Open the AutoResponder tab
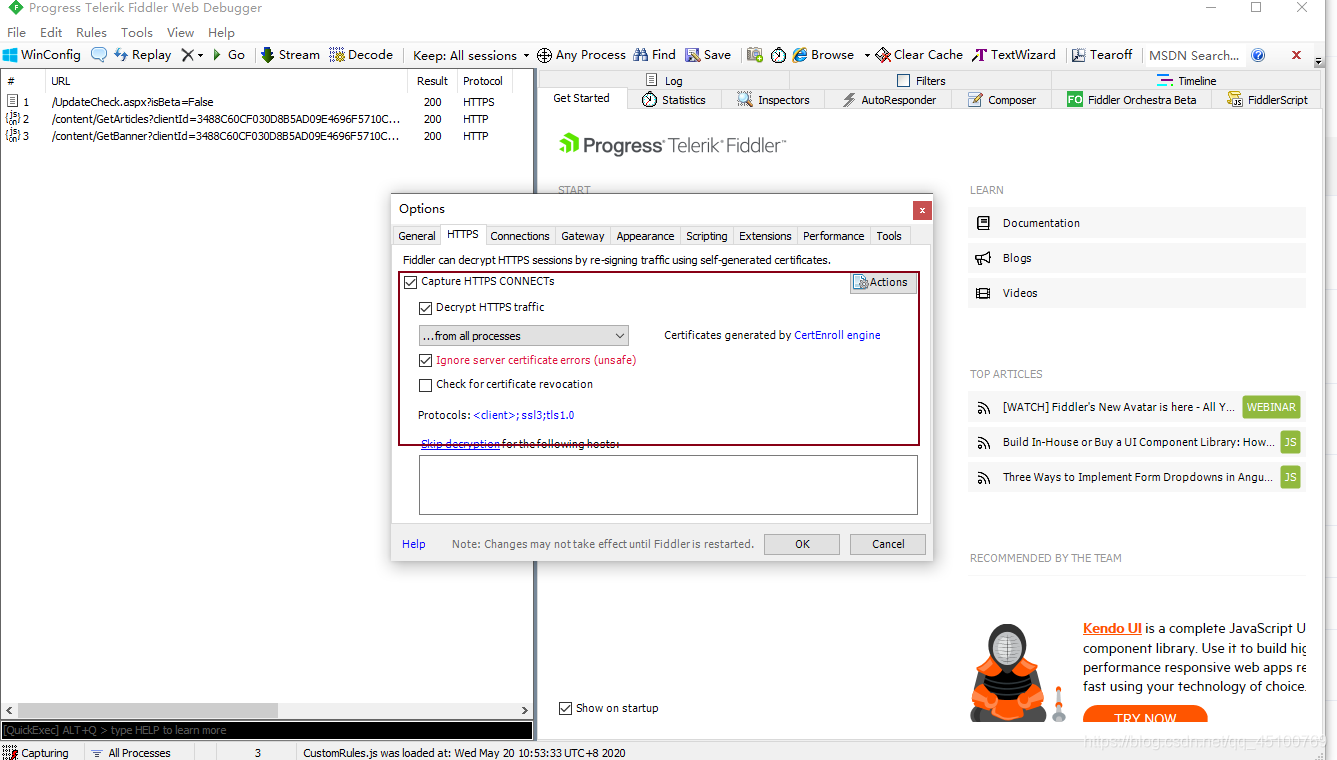 (x=889, y=99)
